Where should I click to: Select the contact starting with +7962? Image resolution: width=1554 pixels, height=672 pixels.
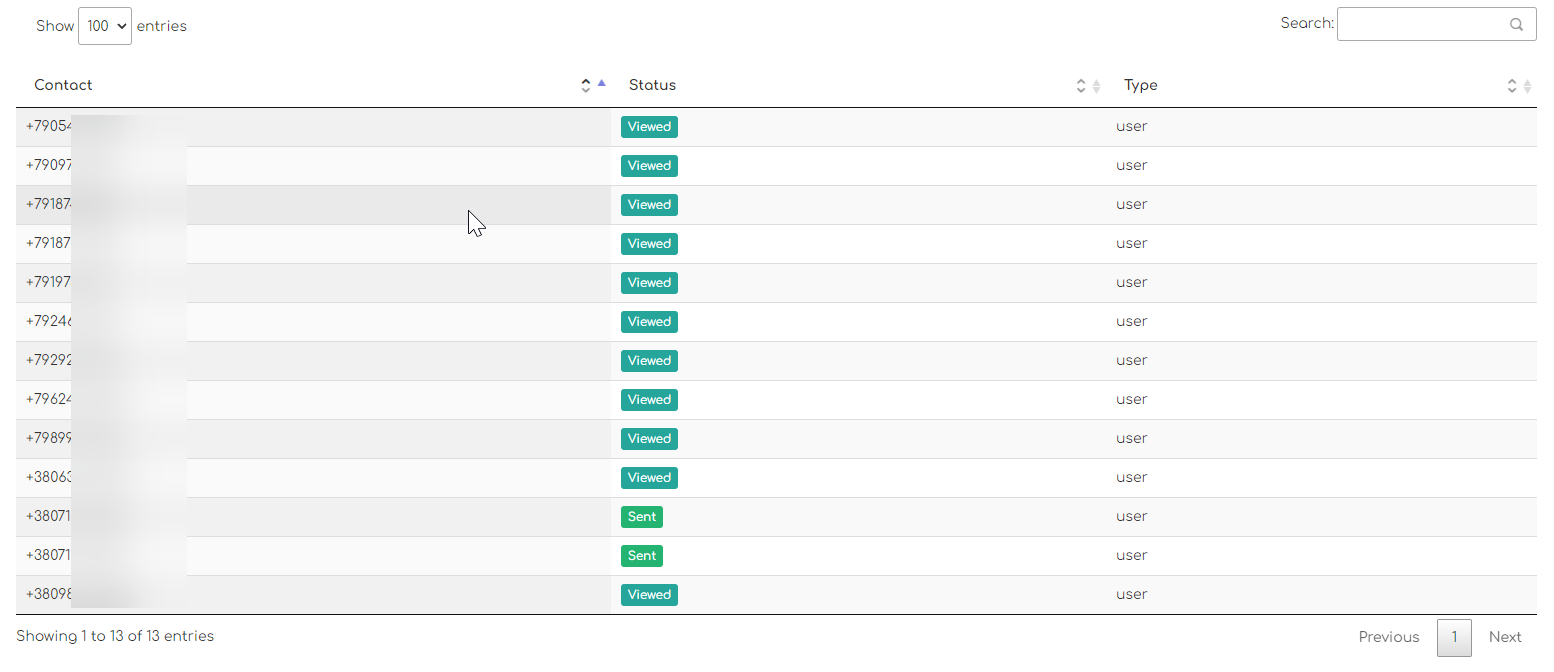[50, 400]
